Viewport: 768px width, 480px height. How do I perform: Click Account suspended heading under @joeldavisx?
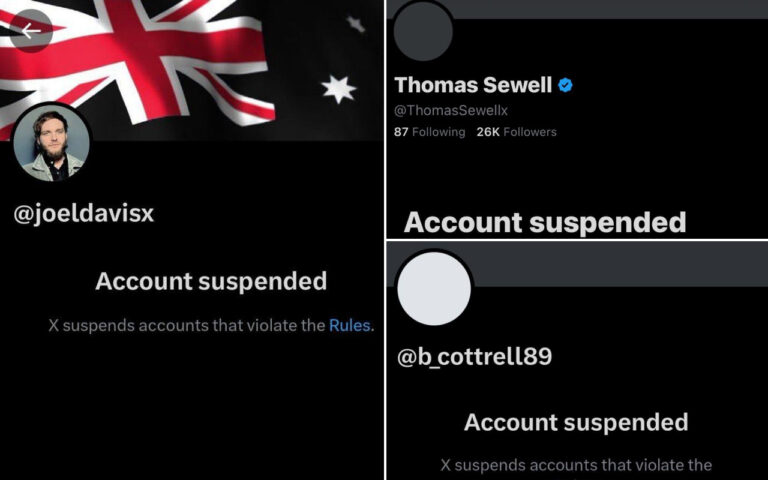point(211,281)
